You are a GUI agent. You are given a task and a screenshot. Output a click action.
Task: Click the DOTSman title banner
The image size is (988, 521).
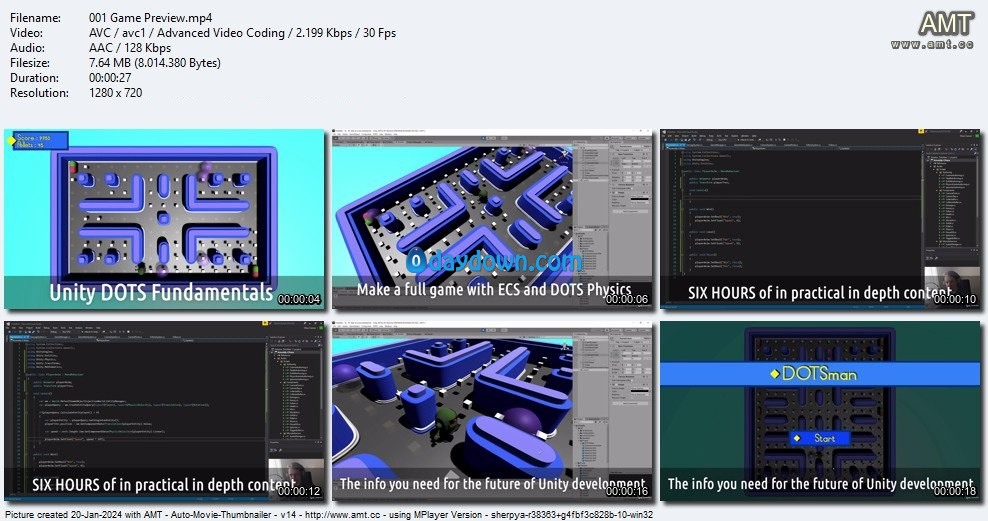click(820, 374)
